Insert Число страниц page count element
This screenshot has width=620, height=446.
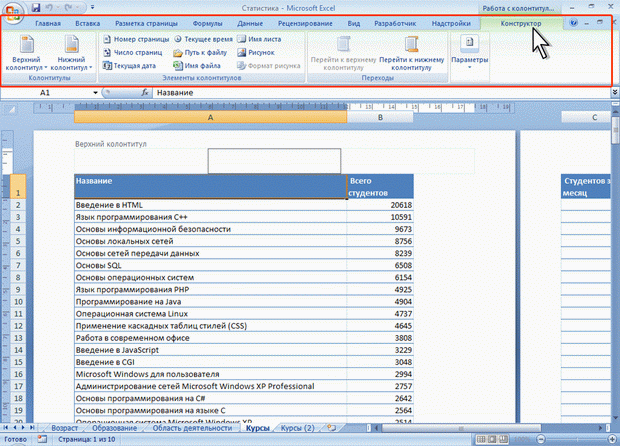[x=134, y=51]
